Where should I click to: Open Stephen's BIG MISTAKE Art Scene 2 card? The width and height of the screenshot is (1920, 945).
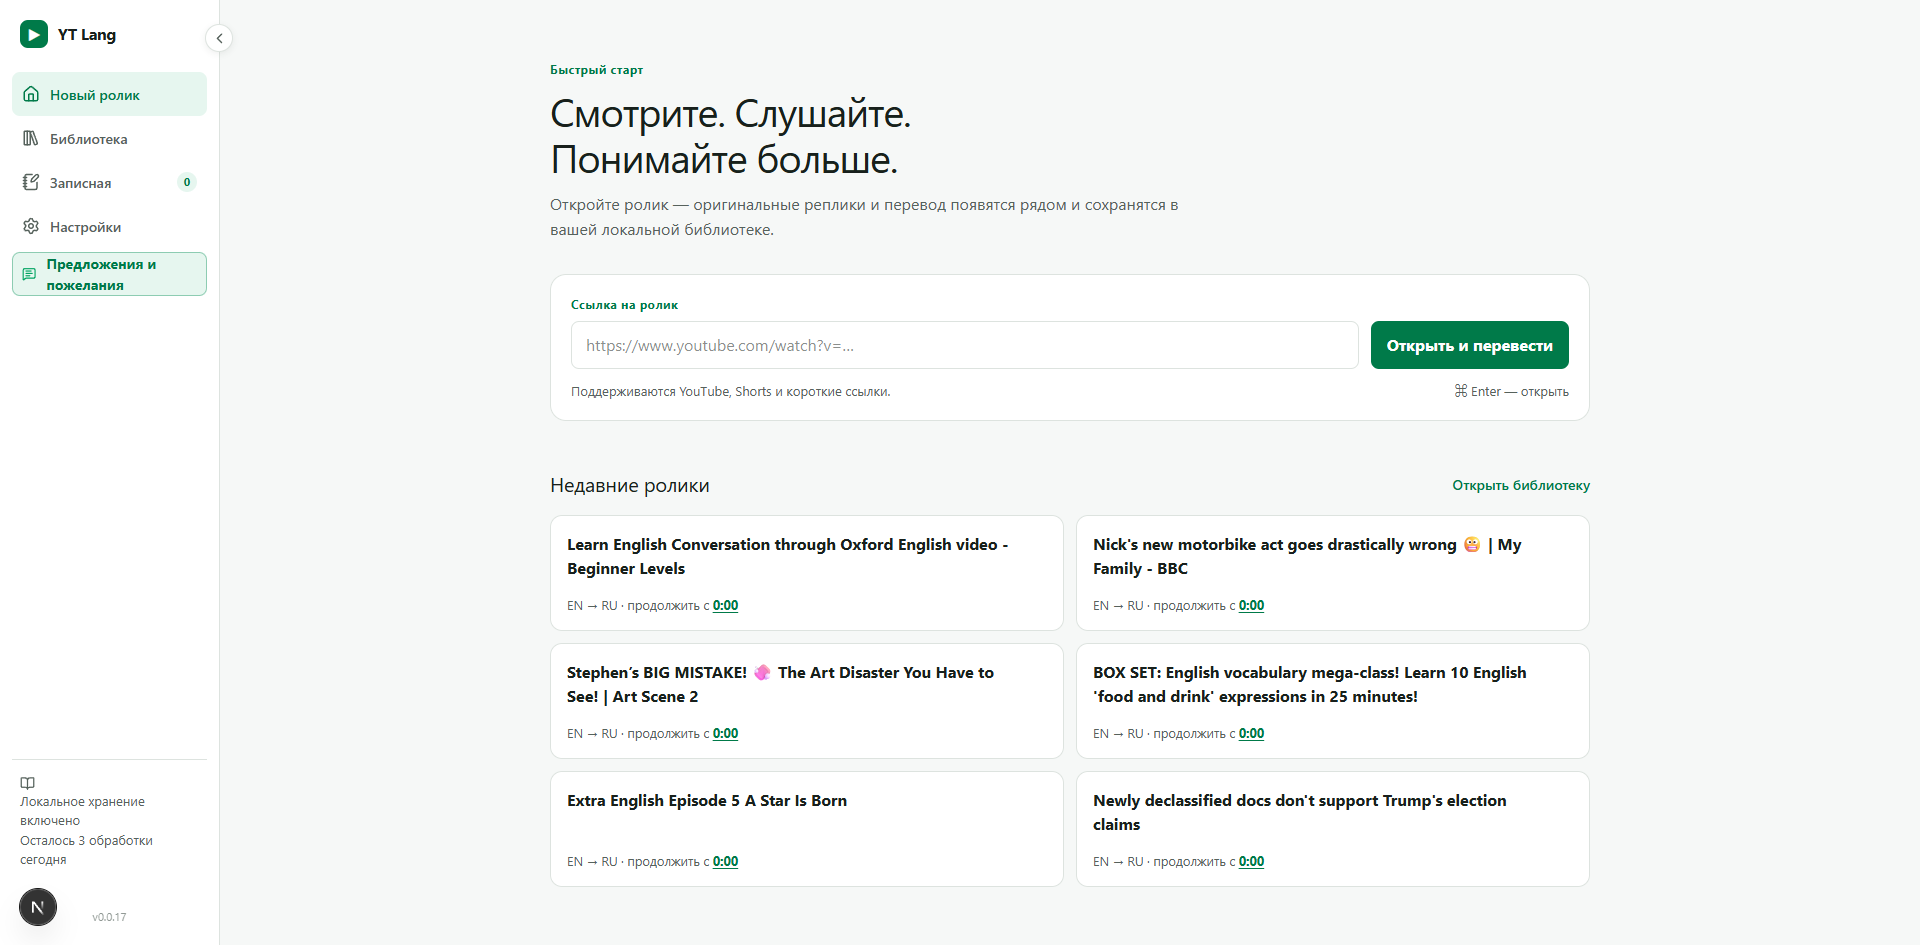pos(806,701)
